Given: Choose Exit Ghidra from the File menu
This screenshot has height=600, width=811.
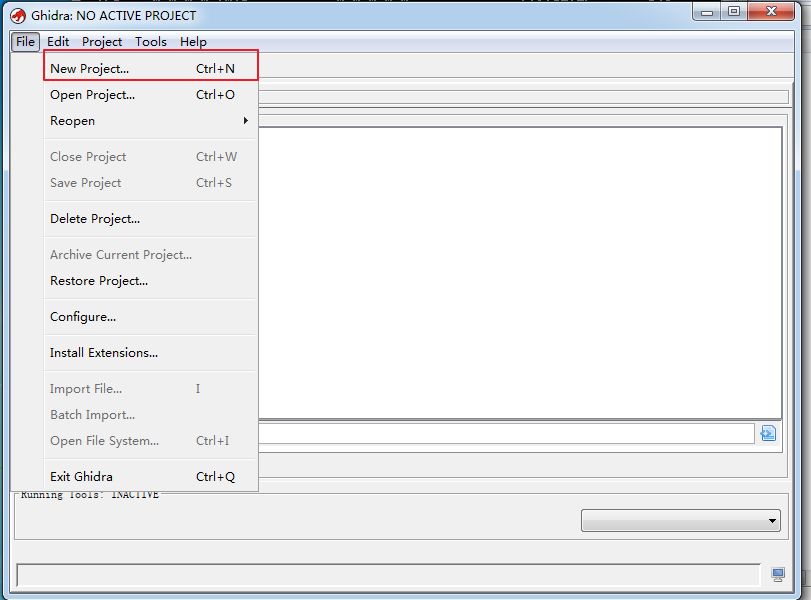Looking at the screenshot, I should pos(151,477).
